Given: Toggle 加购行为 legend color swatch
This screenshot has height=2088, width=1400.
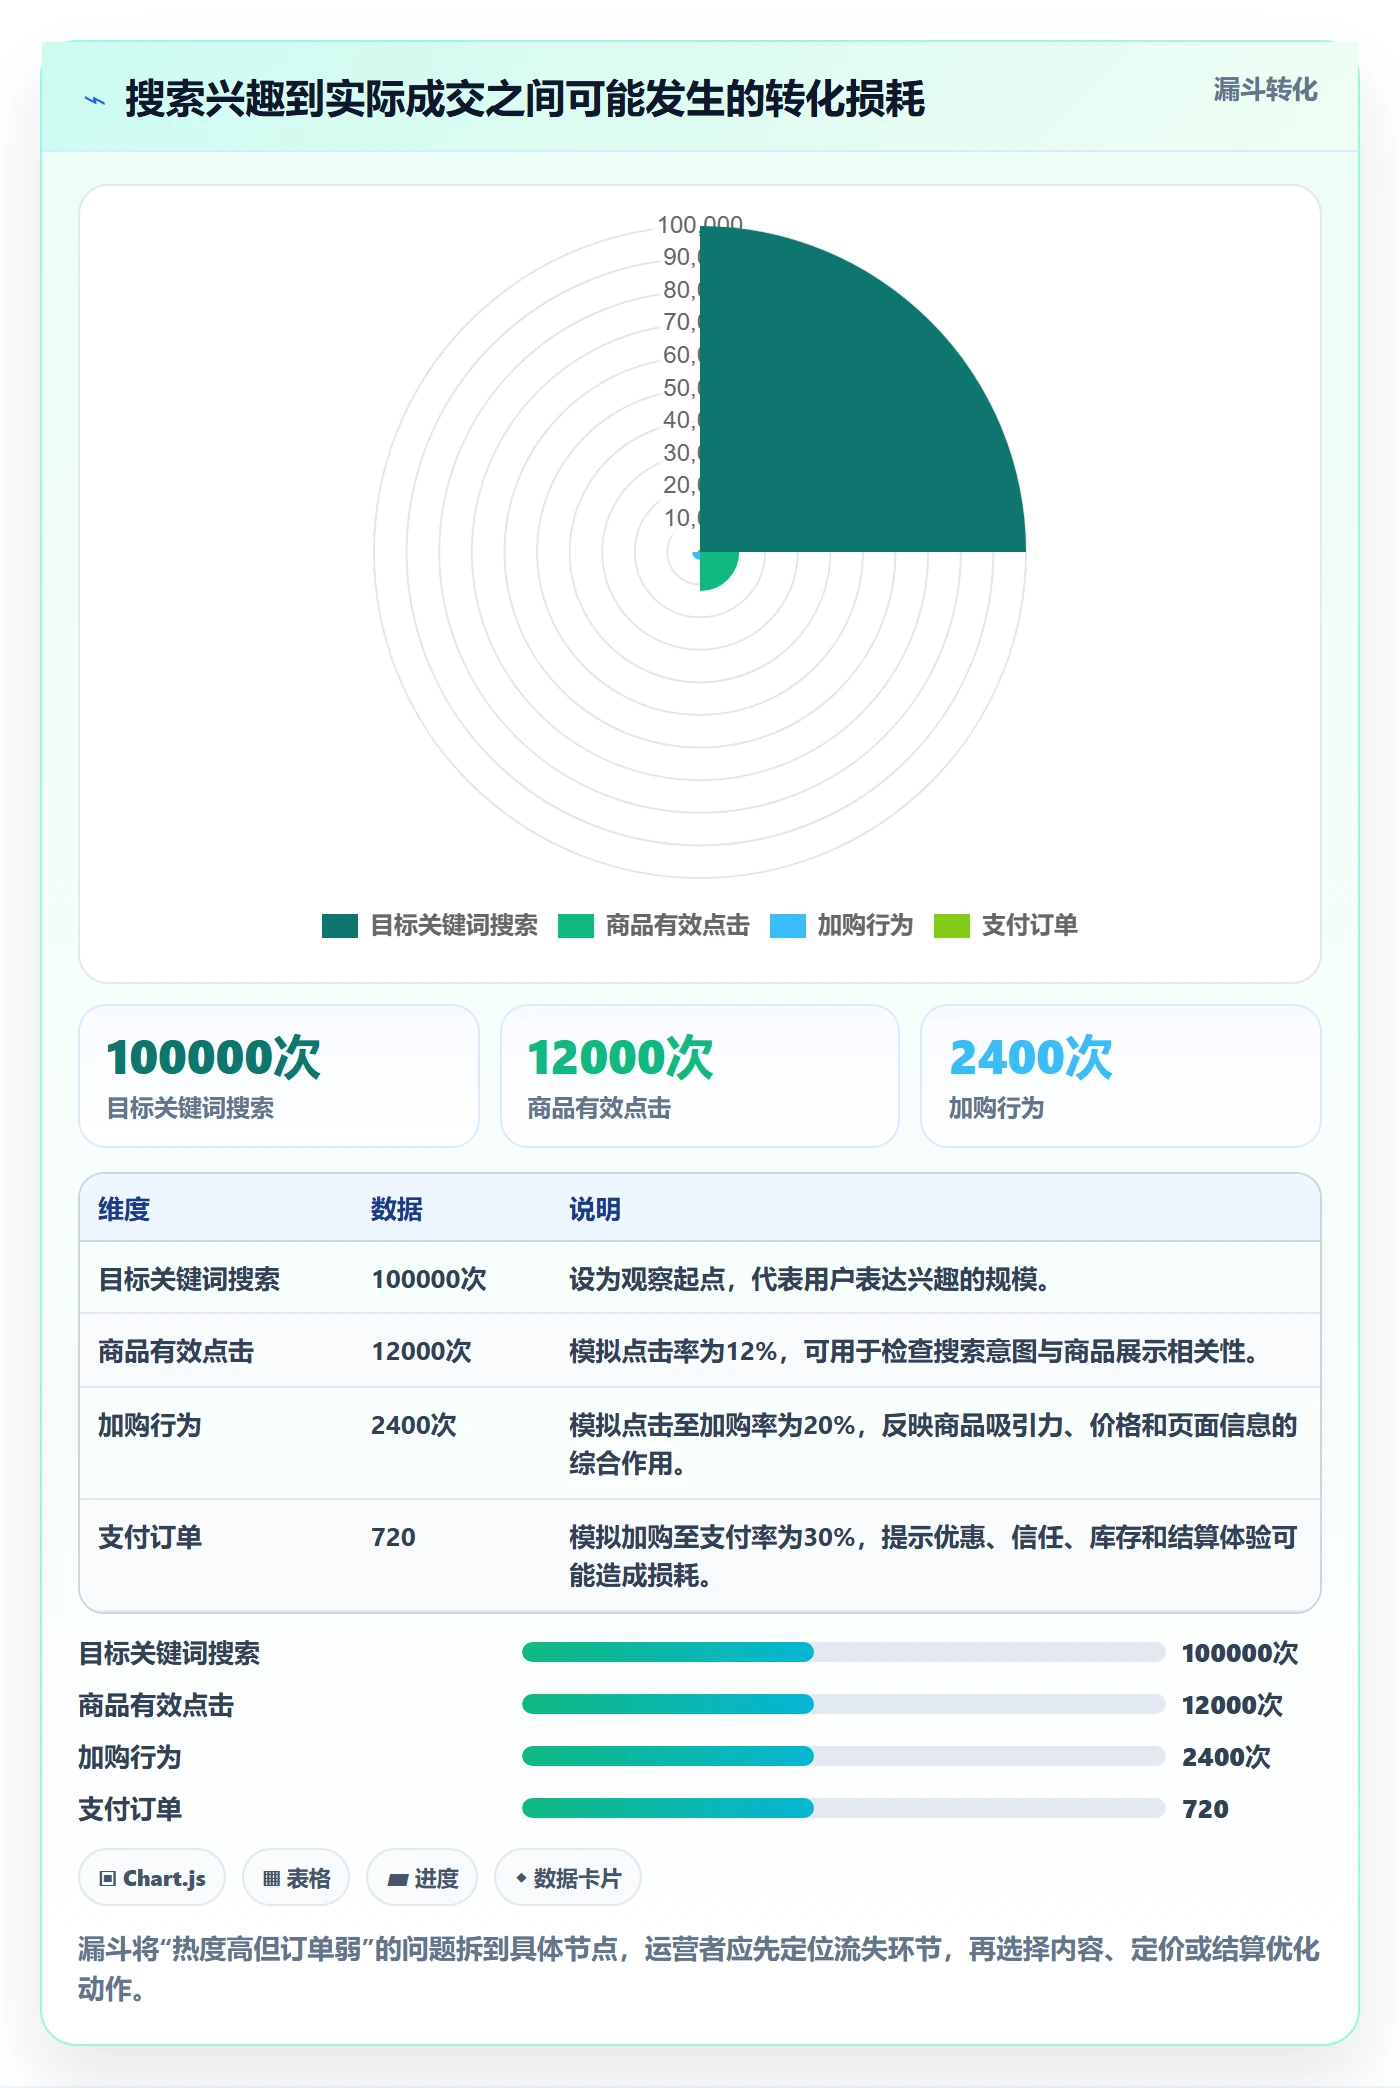Looking at the screenshot, I should point(788,926).
